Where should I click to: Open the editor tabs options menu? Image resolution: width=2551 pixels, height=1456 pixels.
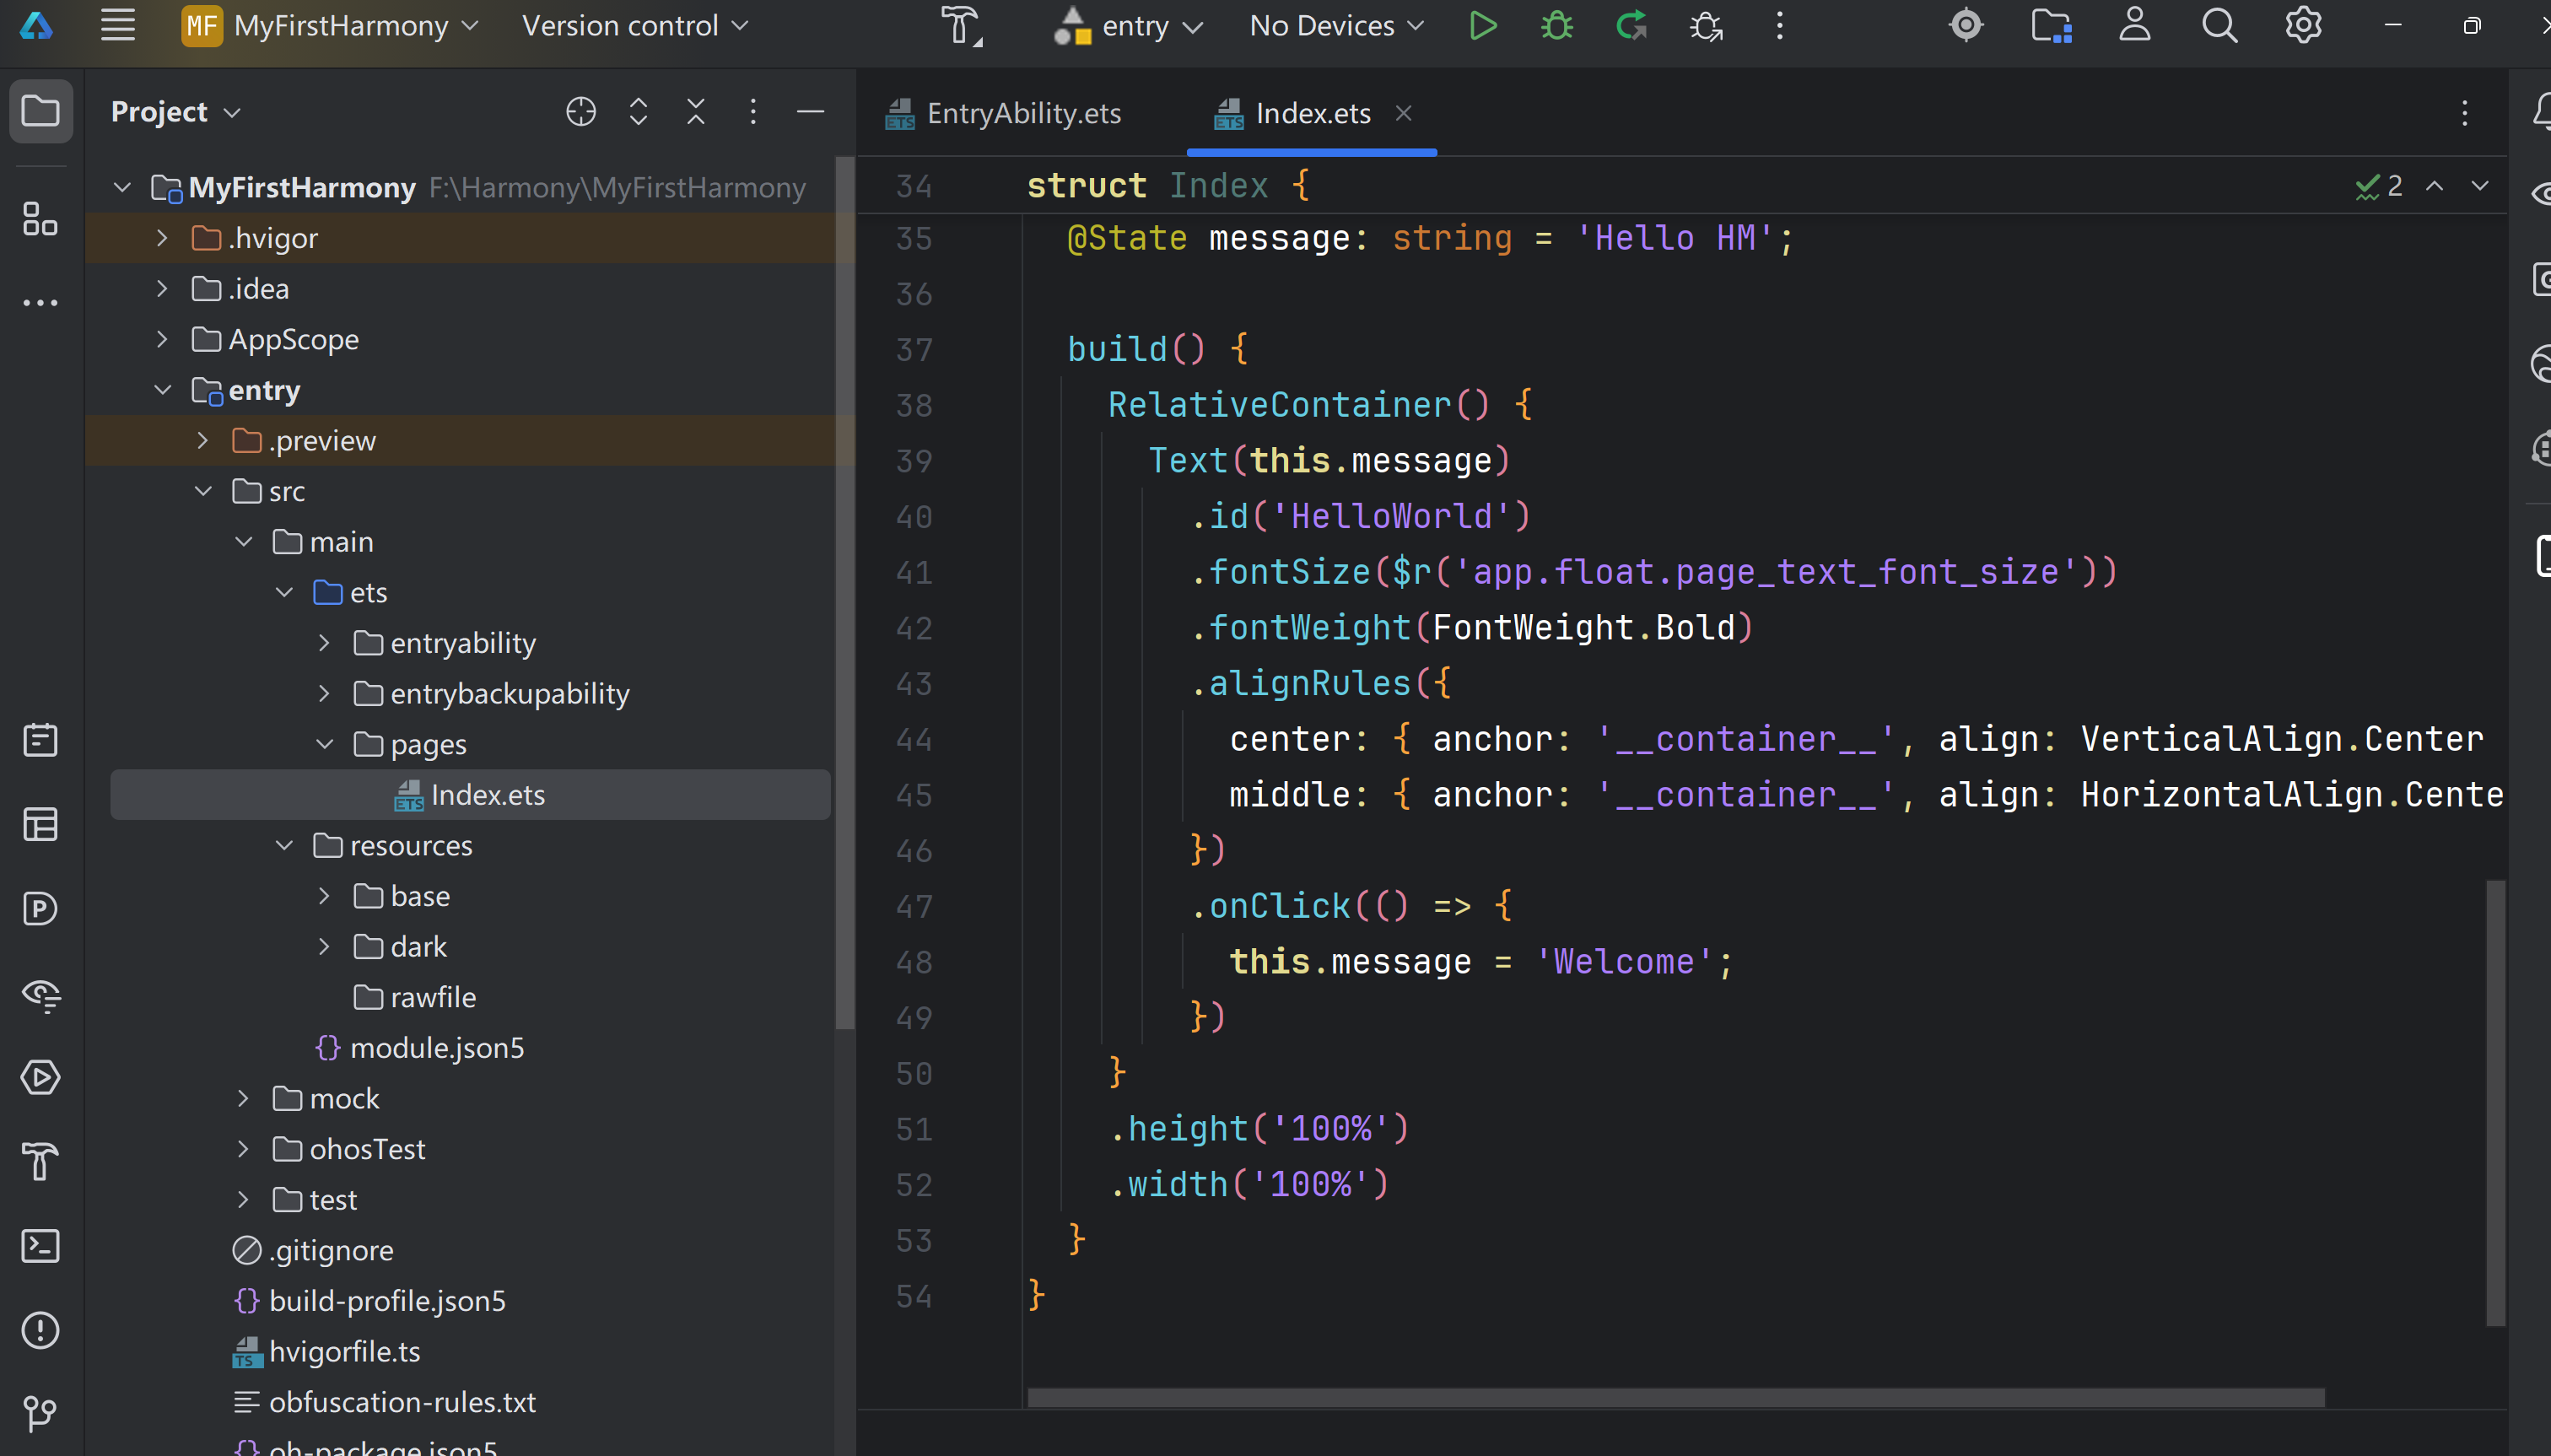point(2465,113)
